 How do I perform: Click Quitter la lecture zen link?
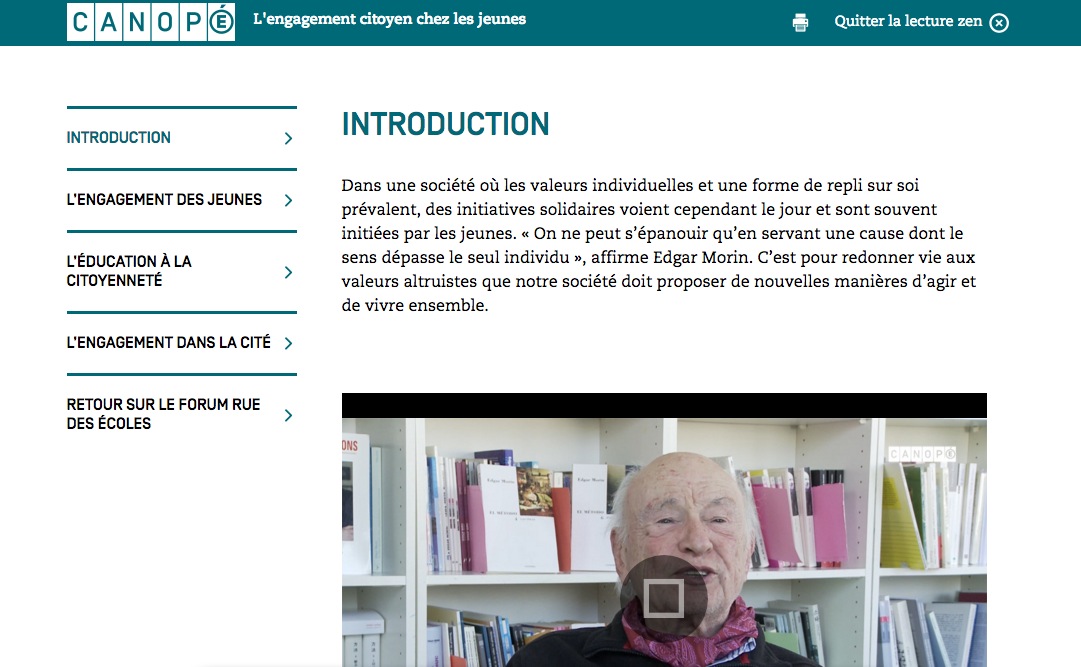908,21
